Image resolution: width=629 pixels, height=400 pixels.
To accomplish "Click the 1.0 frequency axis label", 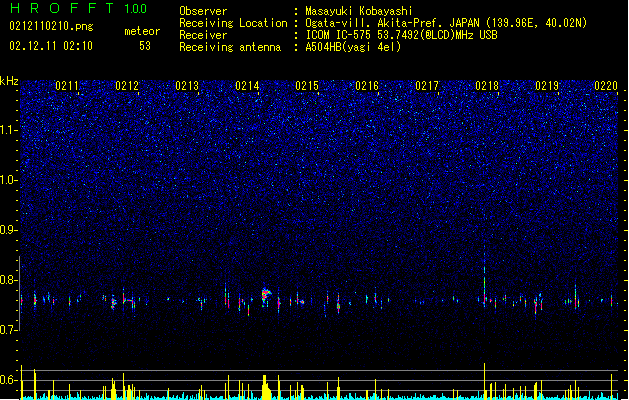I will pyautogui.click(x=8, y=180).
